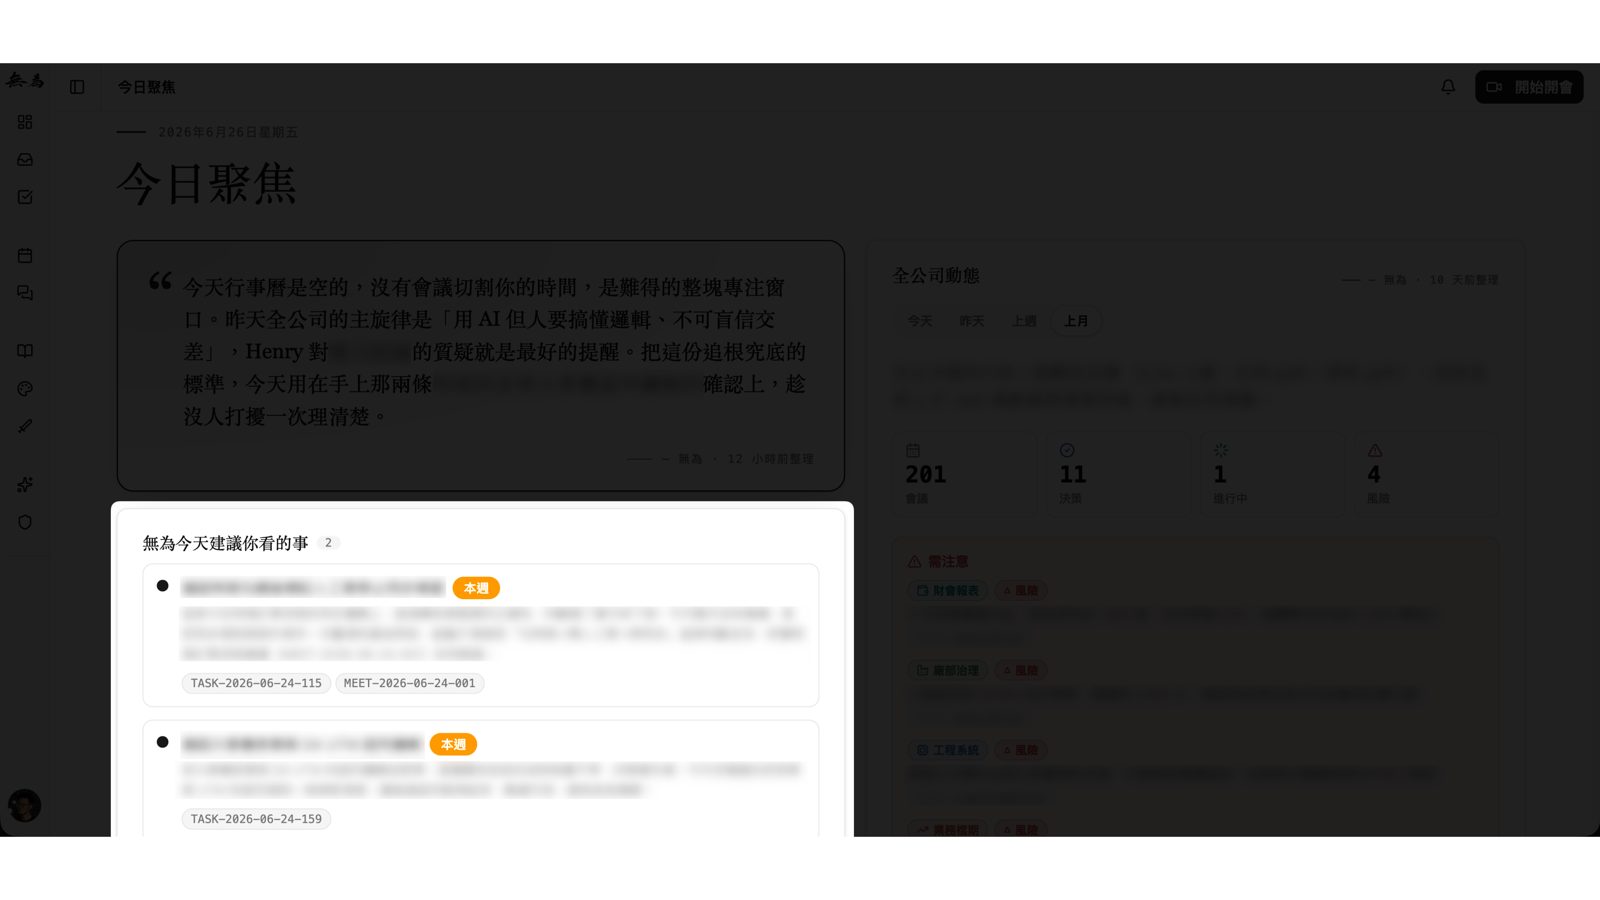Open the 11 決策 stat card
This screenshot has width=1600, height=900.
[x=1119, y=474]
